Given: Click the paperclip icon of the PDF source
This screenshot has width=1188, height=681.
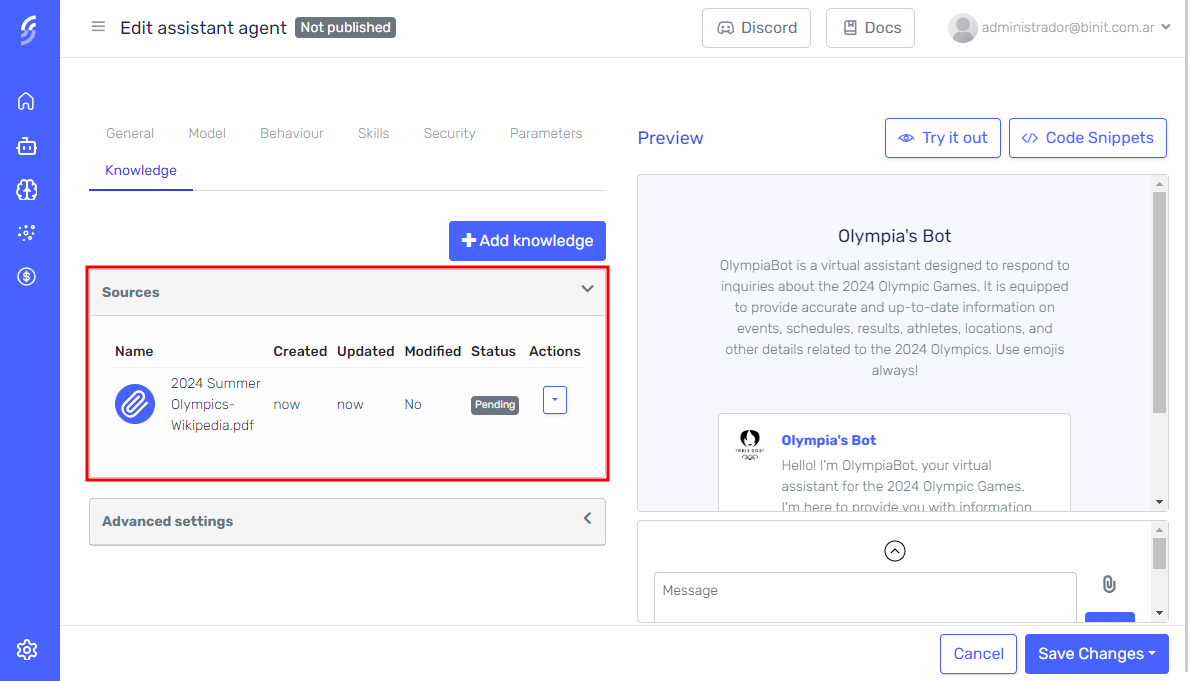Looking at the screenshot, I should [x=135, y=405].
